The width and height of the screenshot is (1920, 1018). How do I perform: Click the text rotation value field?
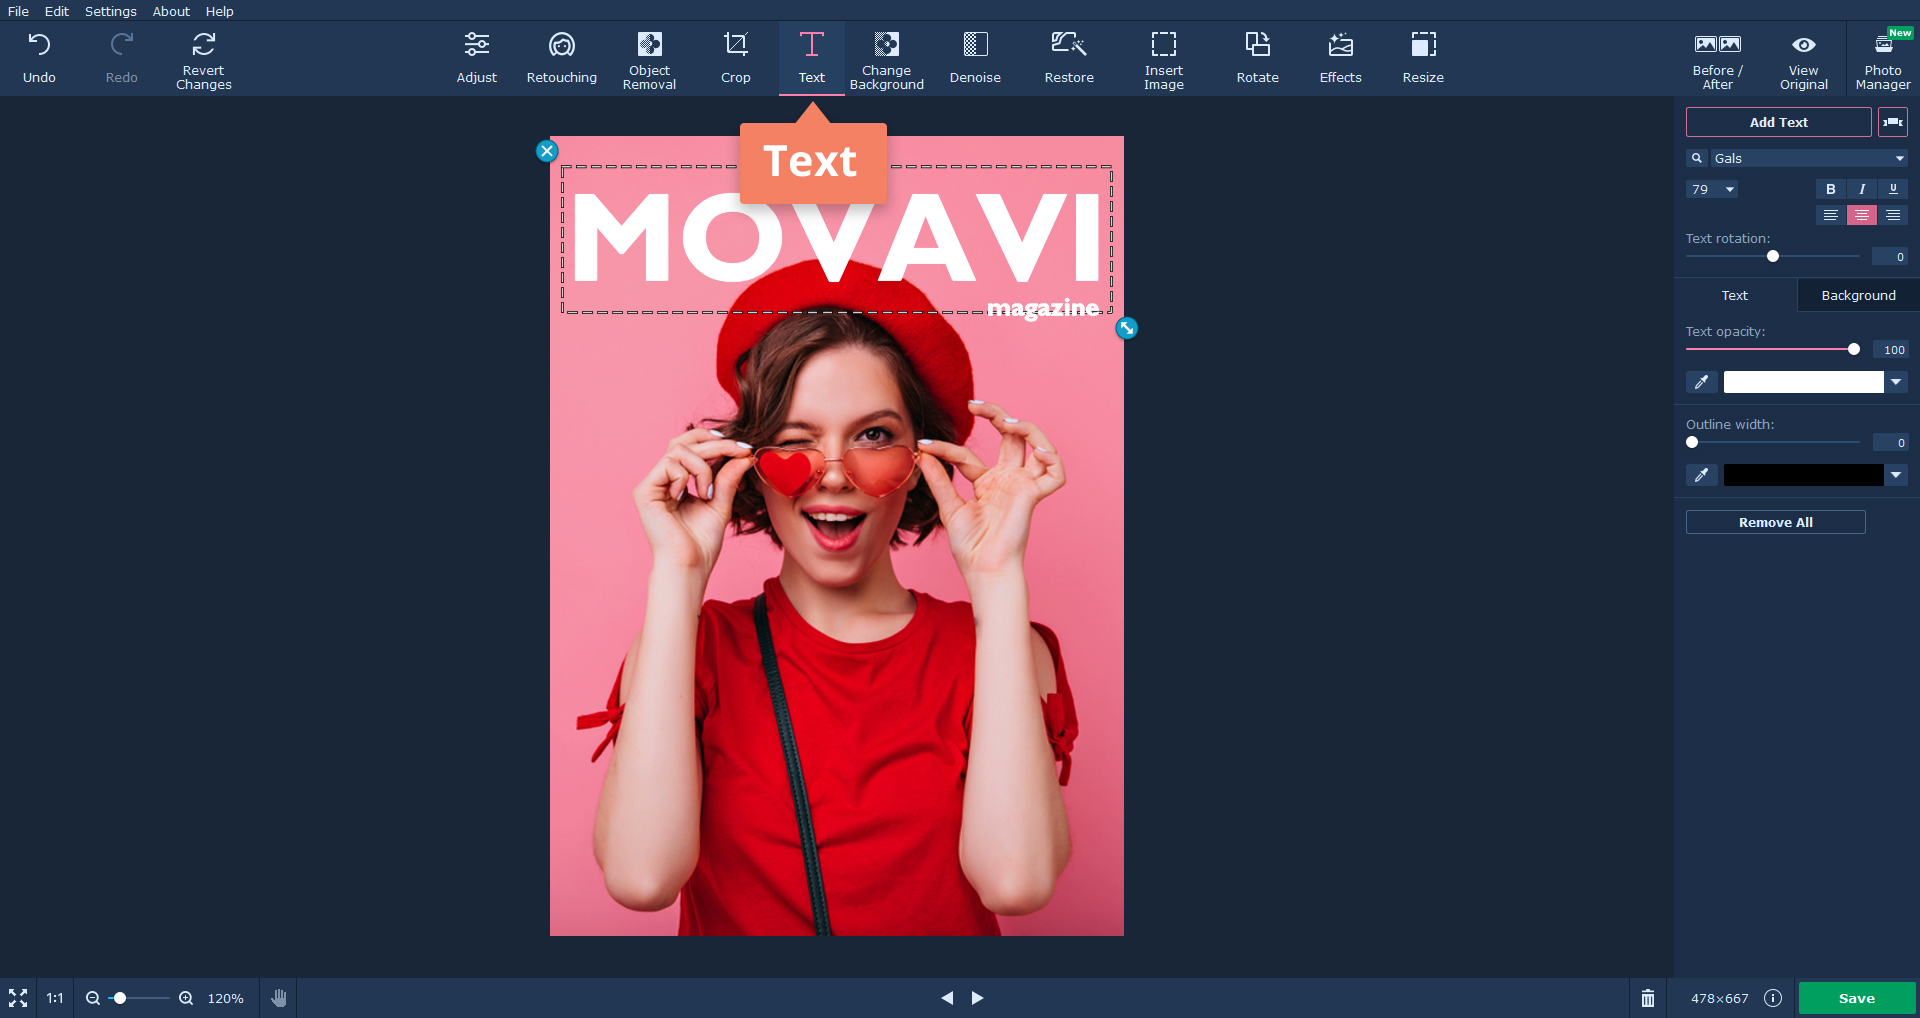1890,257
